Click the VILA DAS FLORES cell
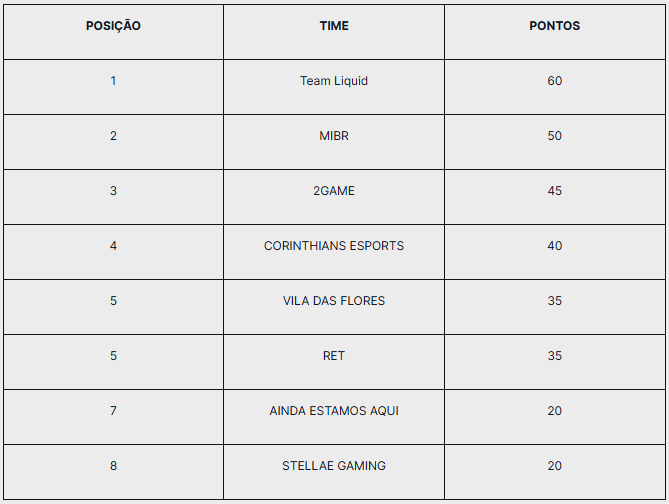 334,301
